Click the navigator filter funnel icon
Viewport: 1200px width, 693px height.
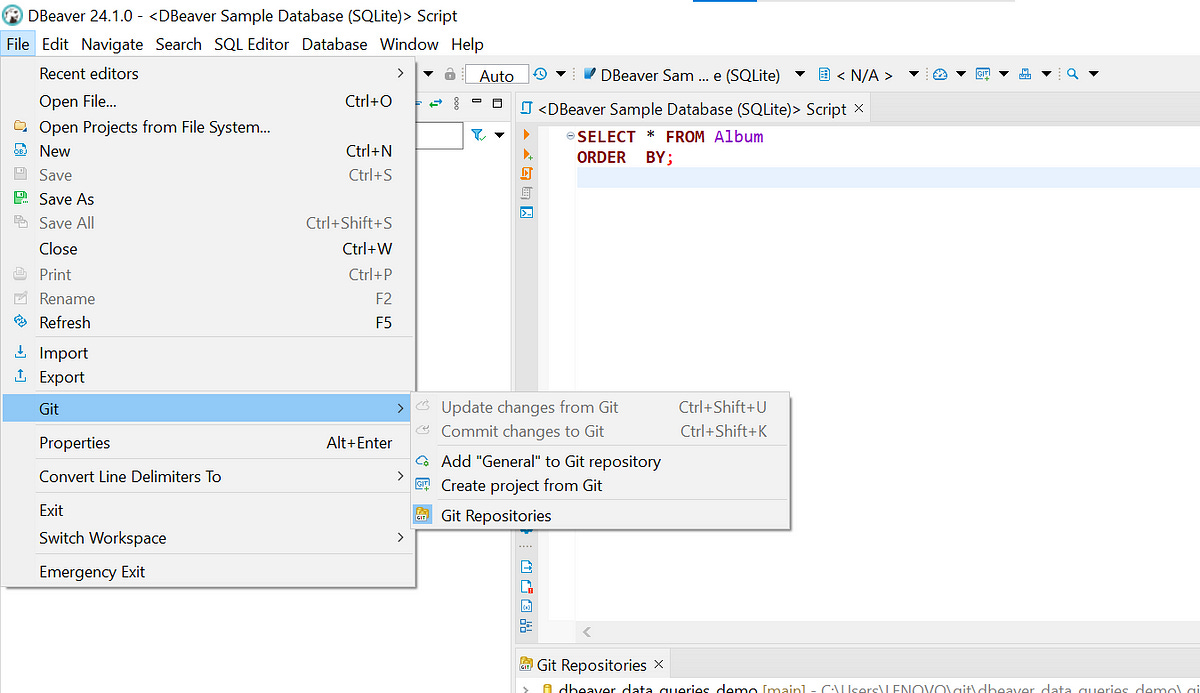[478, 135]
